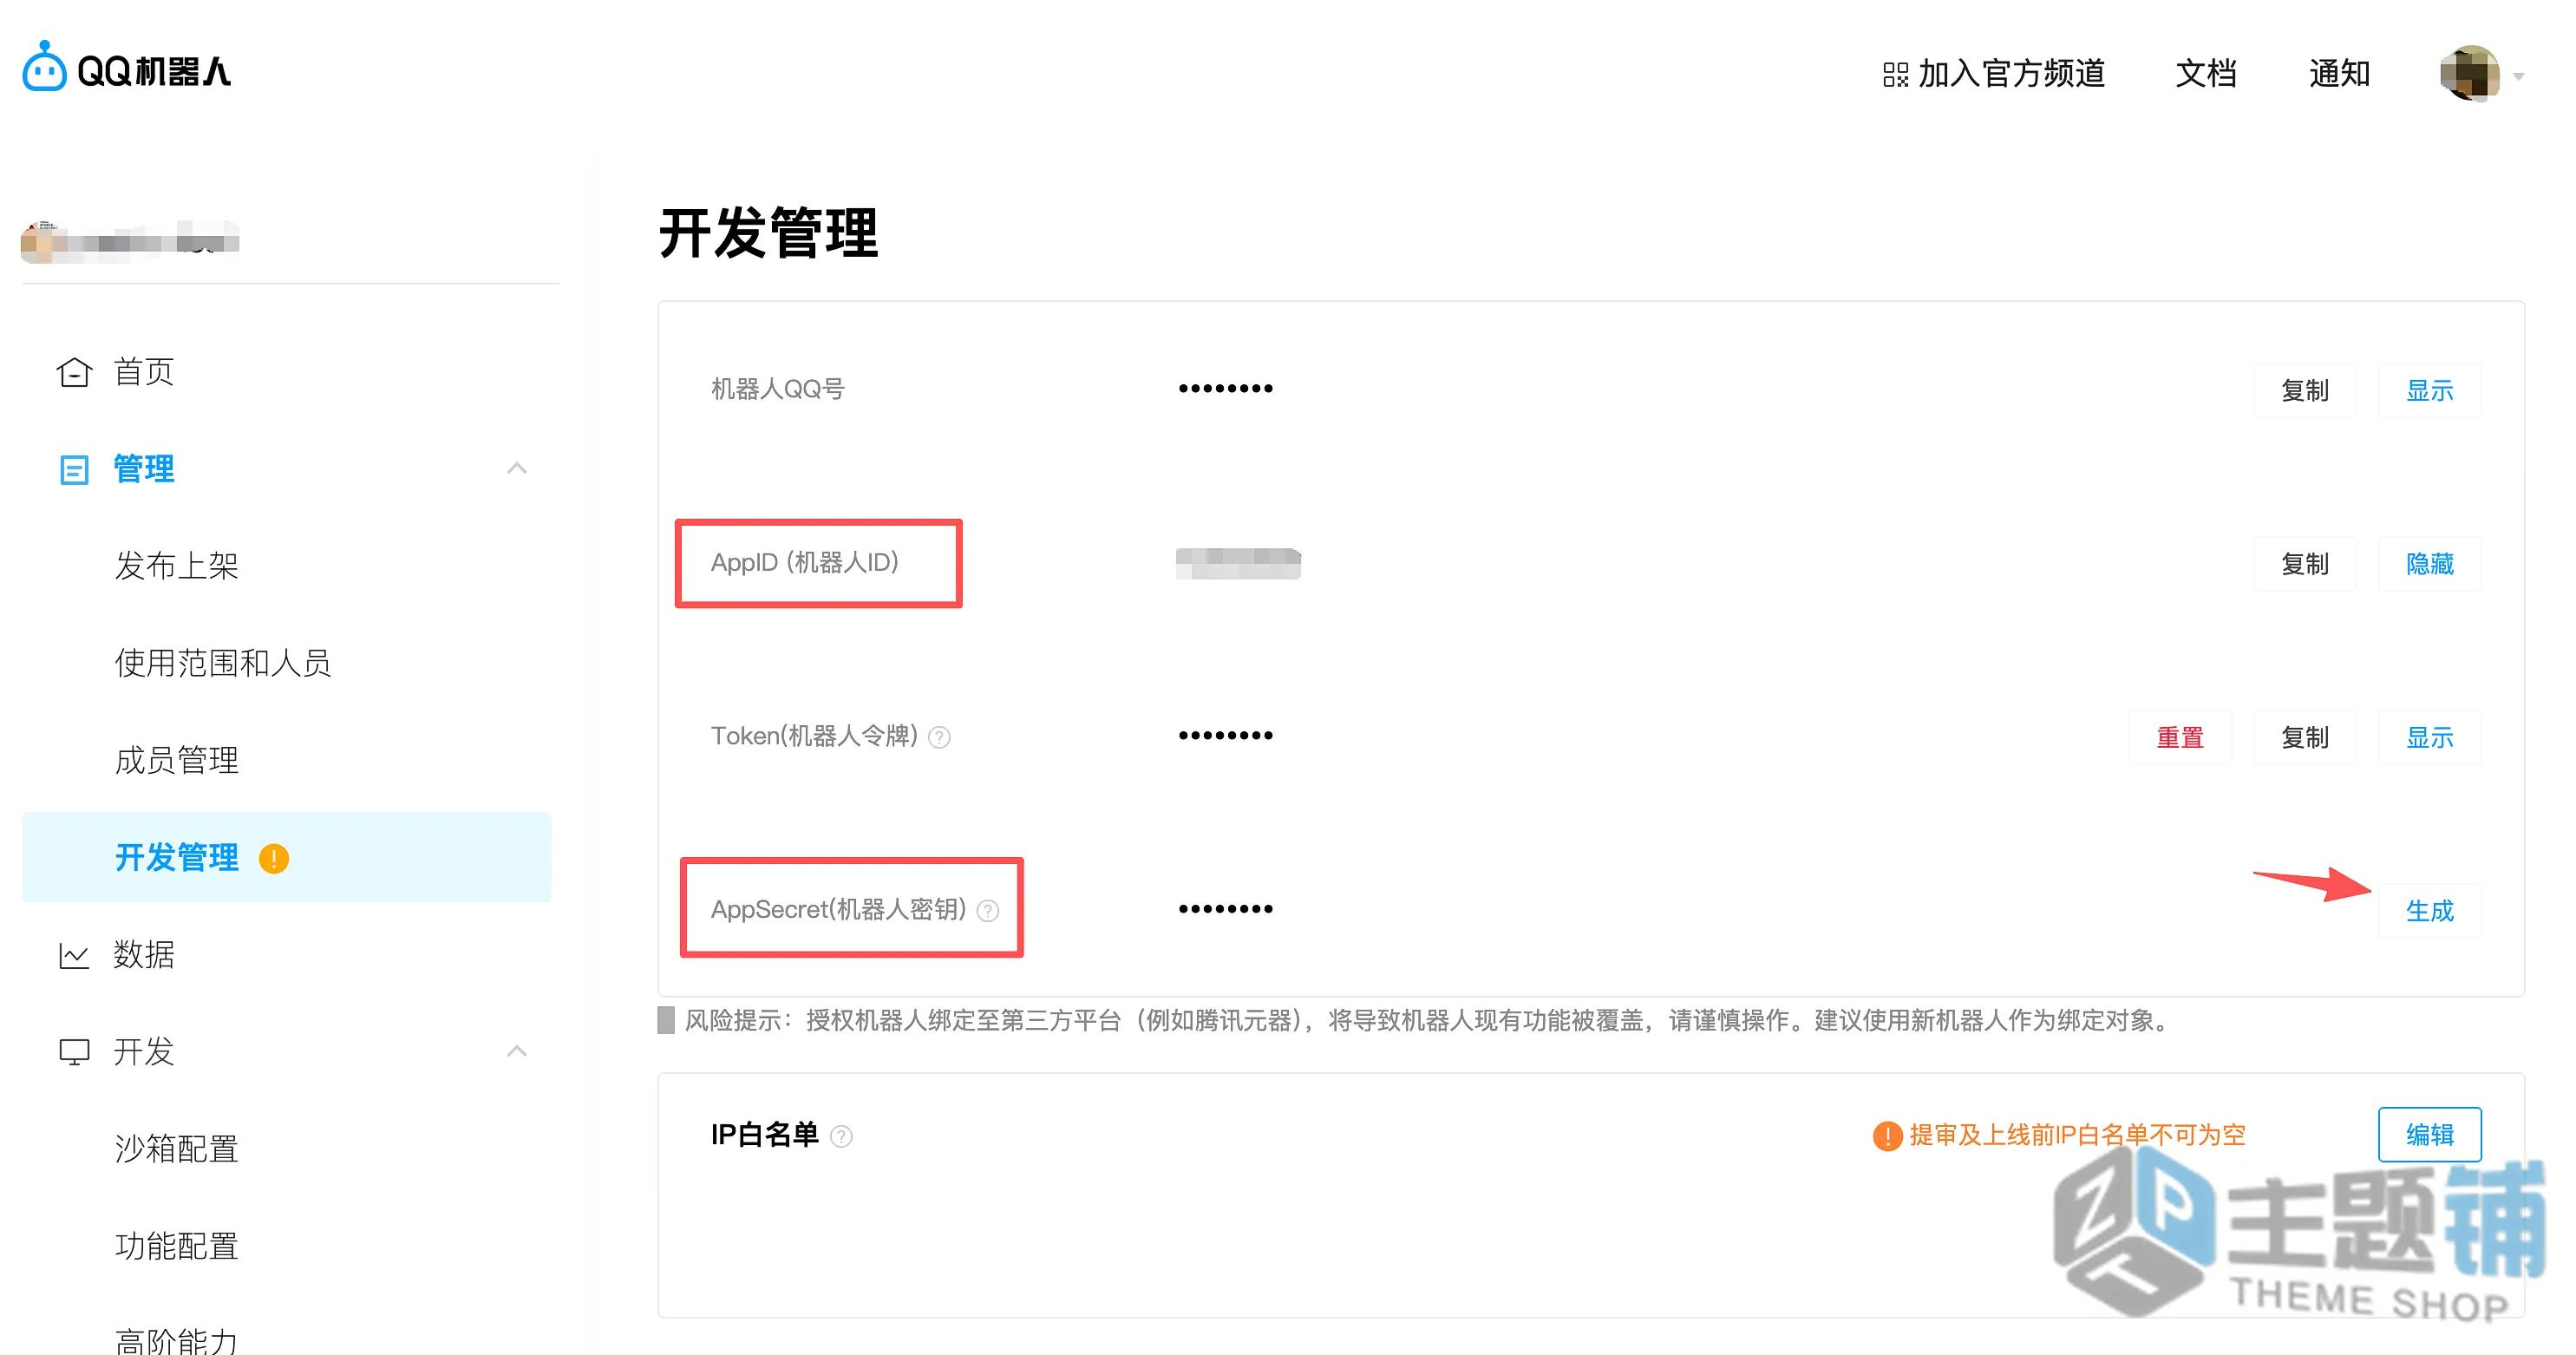Image resolution: width=2576 pixels, height=1355 pixels.
Task: Select the 开发 sidebar section
Action: (x=143, y=1051)
